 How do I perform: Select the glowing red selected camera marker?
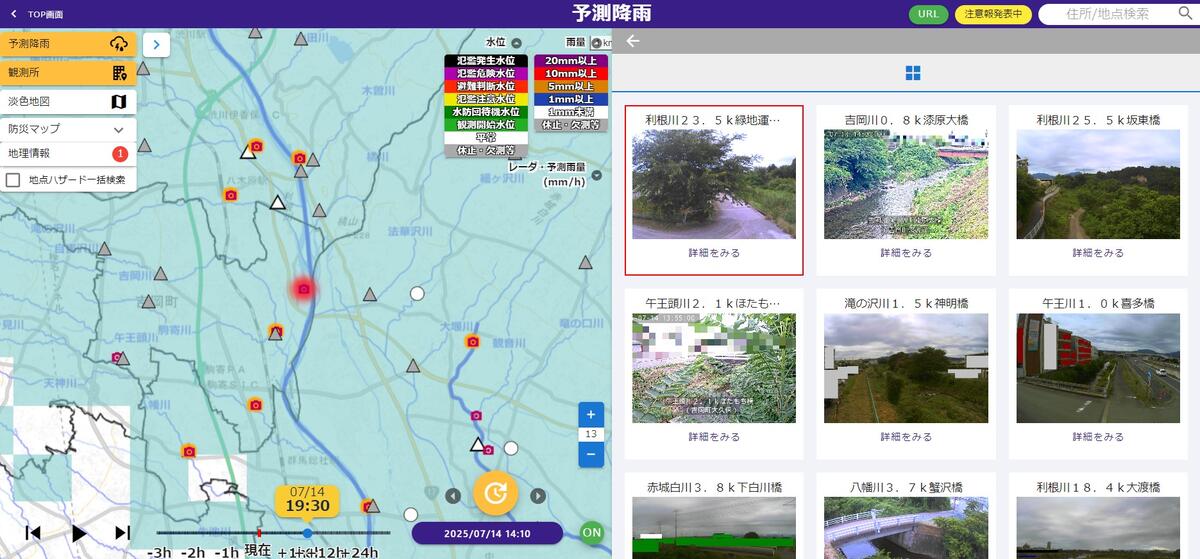[305, 289]
